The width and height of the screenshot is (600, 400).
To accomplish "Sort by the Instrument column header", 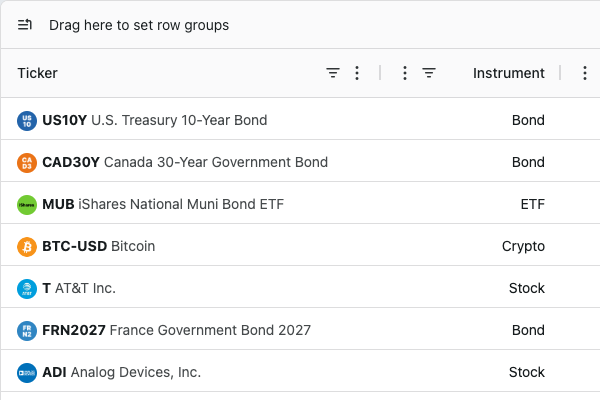I will click(x=509, y=73).
